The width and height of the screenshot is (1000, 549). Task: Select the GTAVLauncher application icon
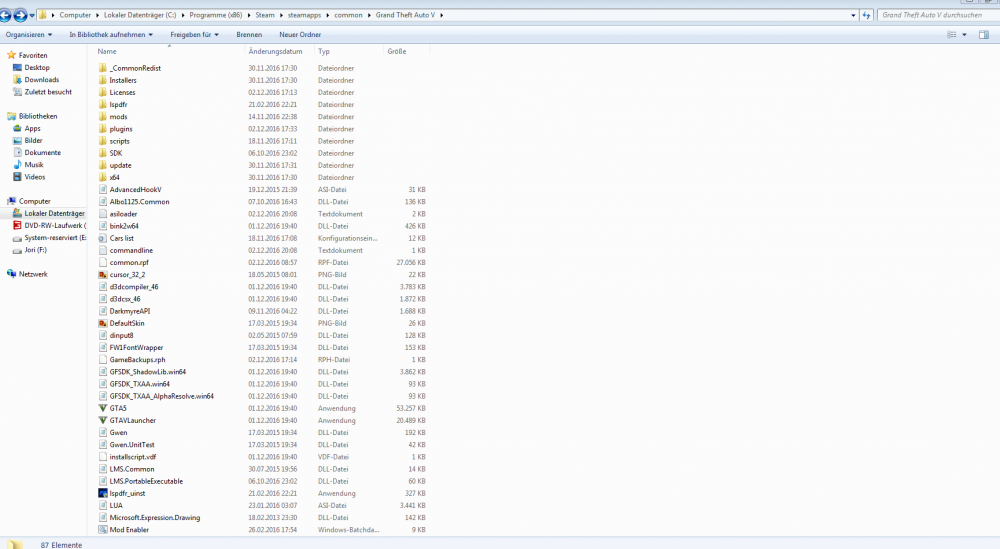click(x=103, y=420)
